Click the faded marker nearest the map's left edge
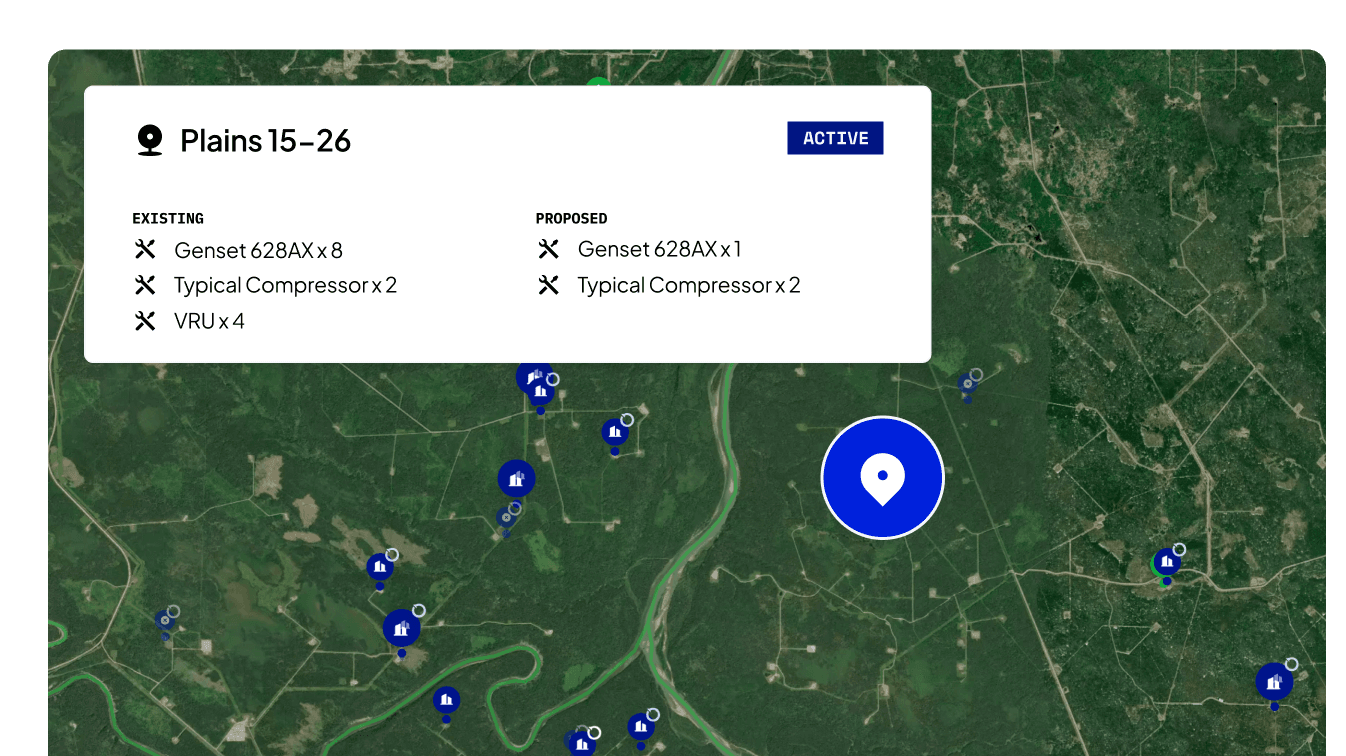The image size is (1346, 756). click(165, 620)
